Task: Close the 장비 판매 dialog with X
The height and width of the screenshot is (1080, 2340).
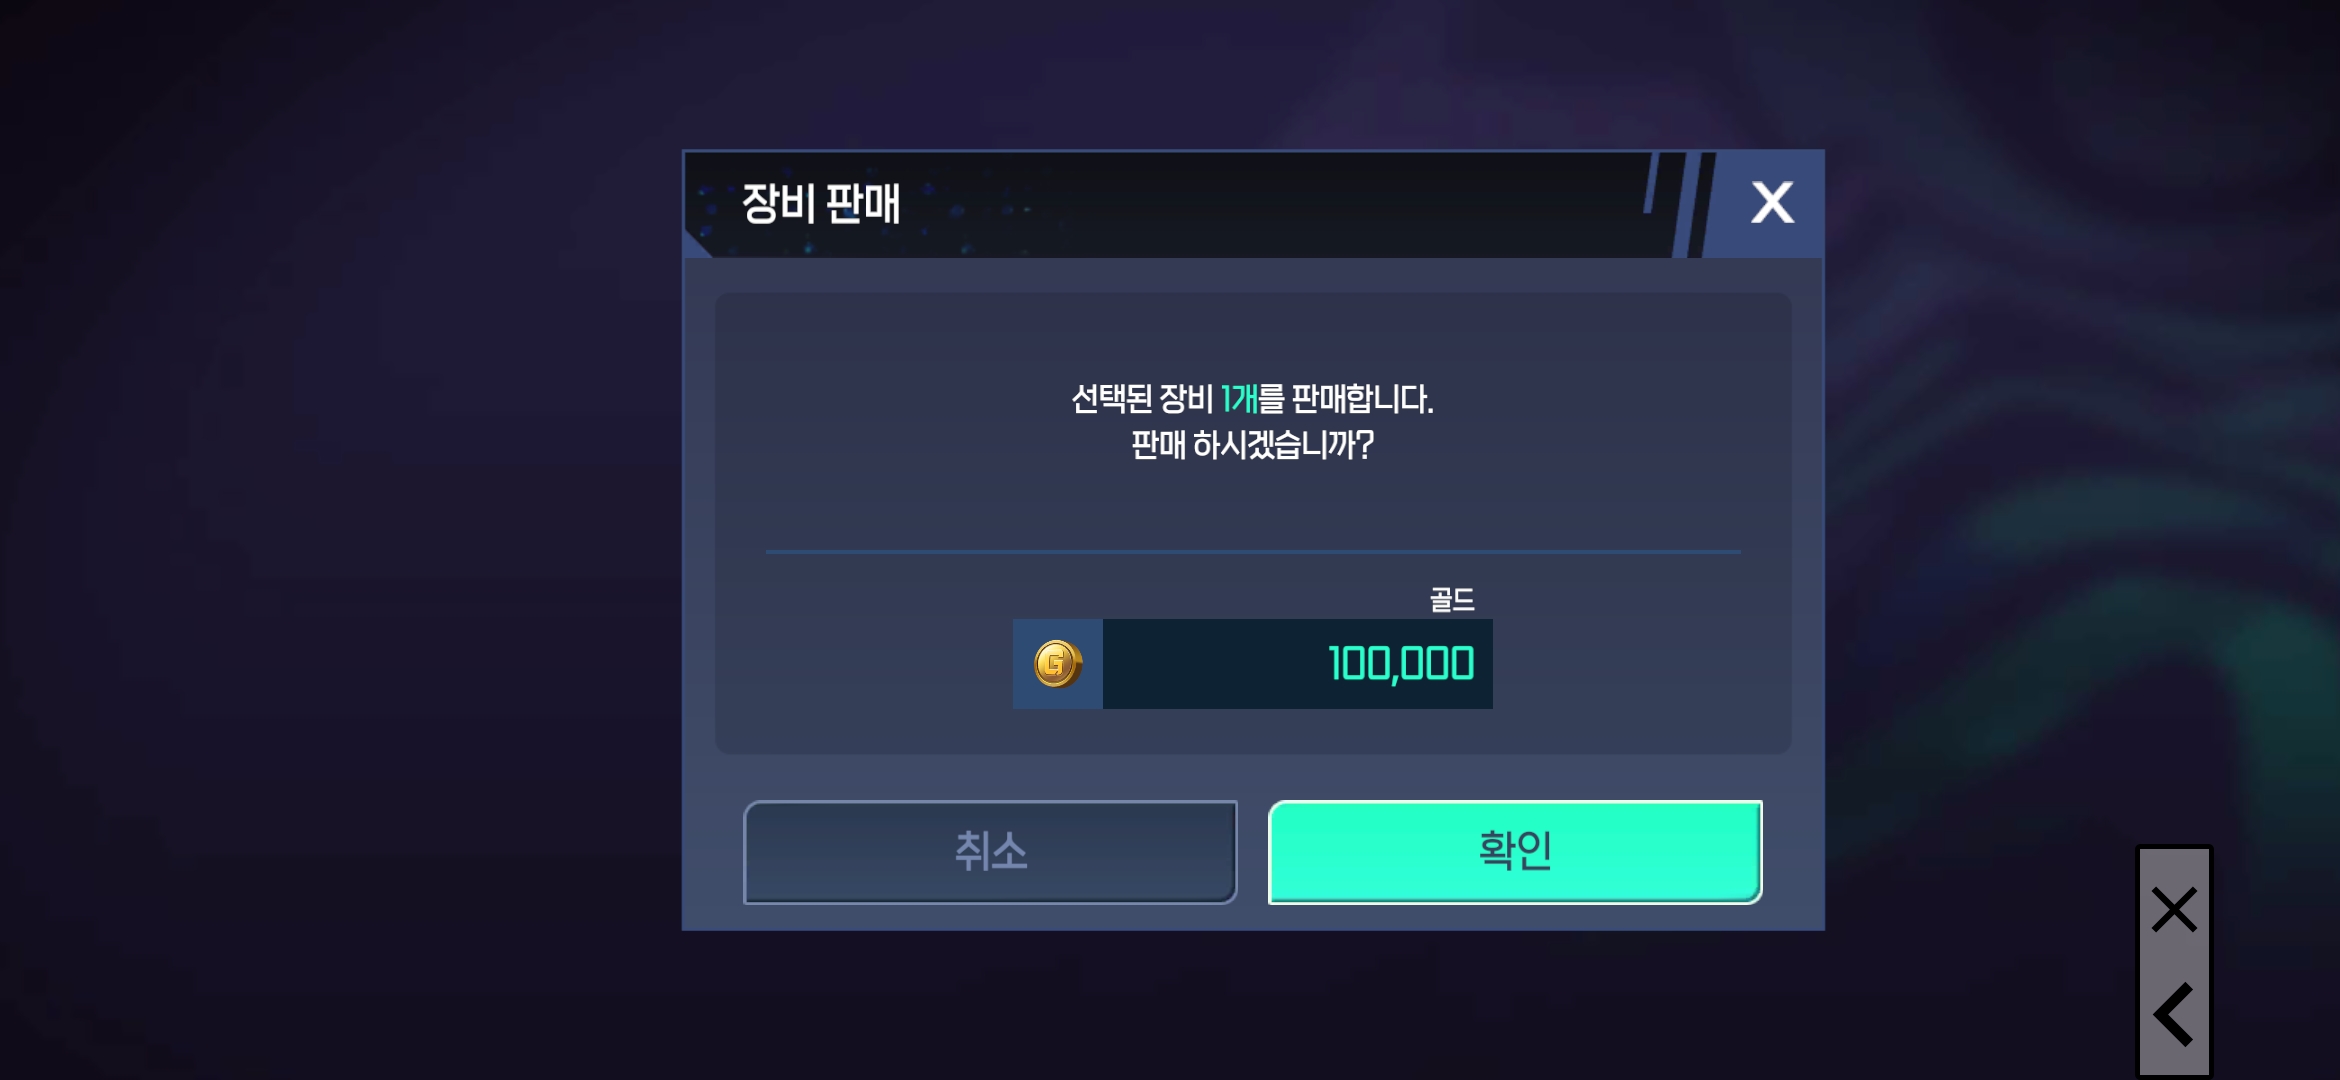Action: 1772,203
